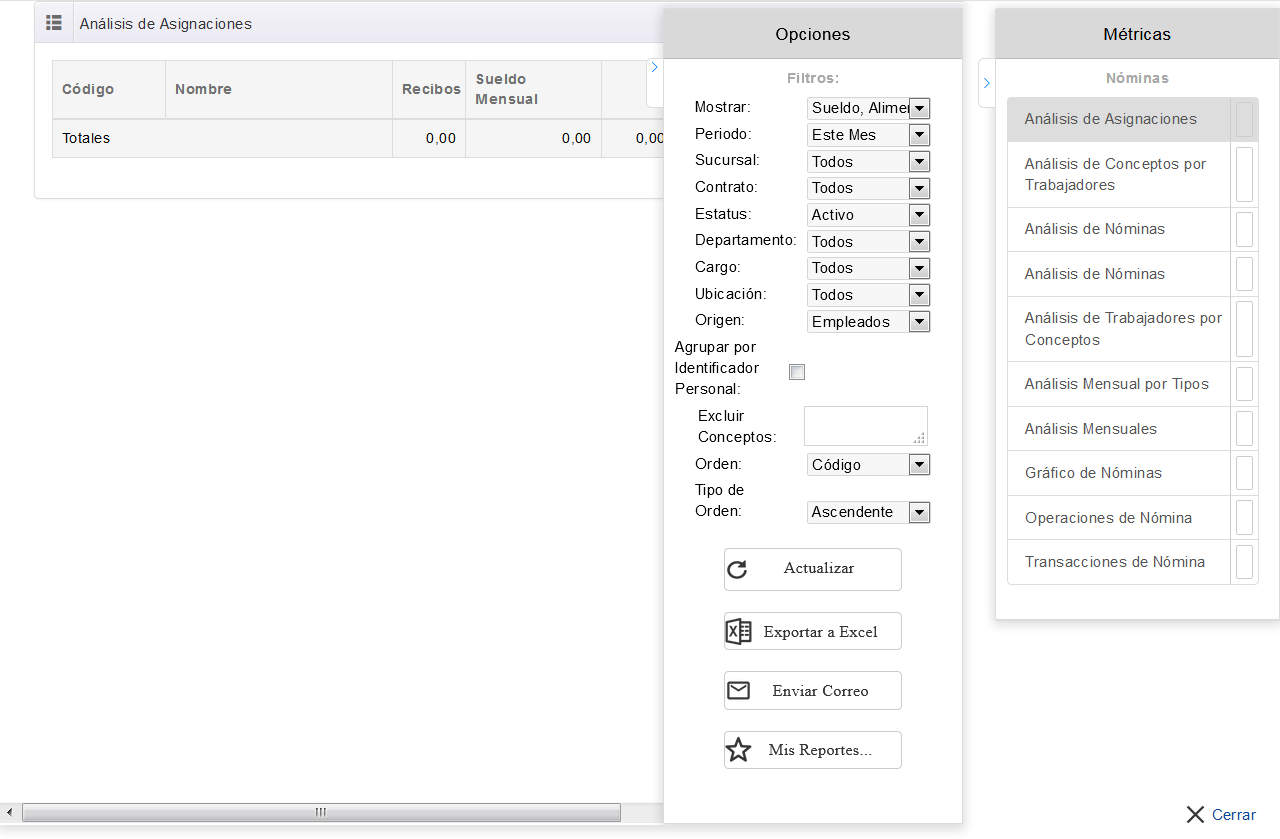The image size is (1280, 839).
Task: Toggle Agrupar por Identificador Personal checkbox
Action: coord(797,372)
